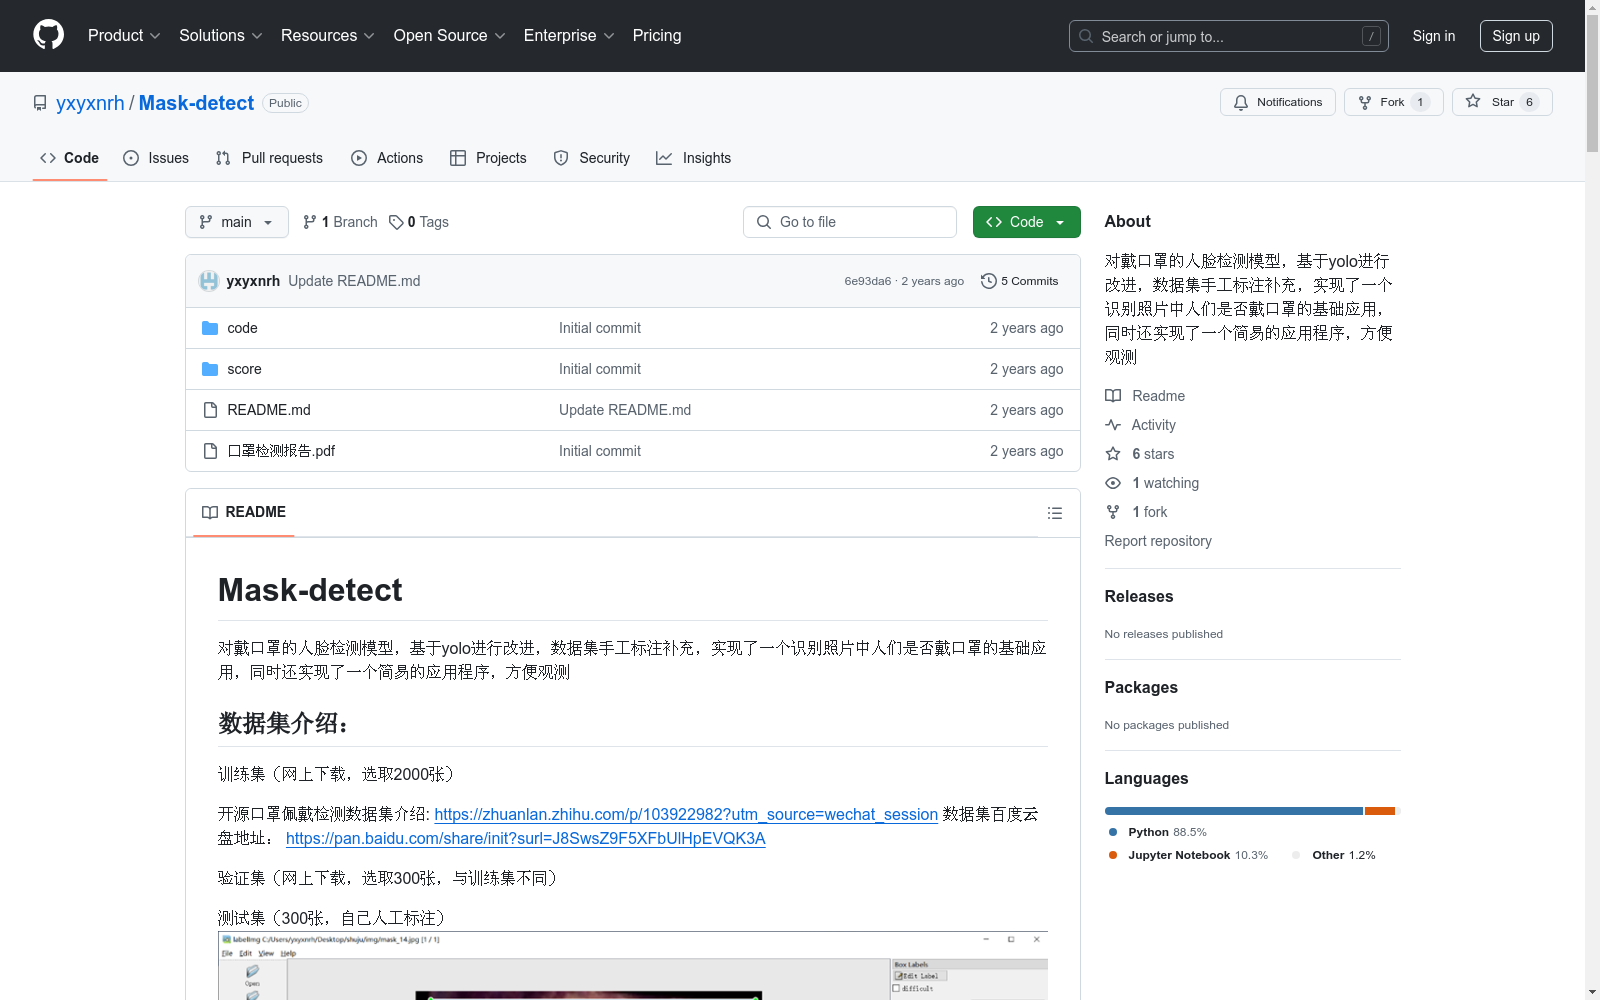Click the Sign up button
The image size is (1600, 1000).
click(1516, 36)
